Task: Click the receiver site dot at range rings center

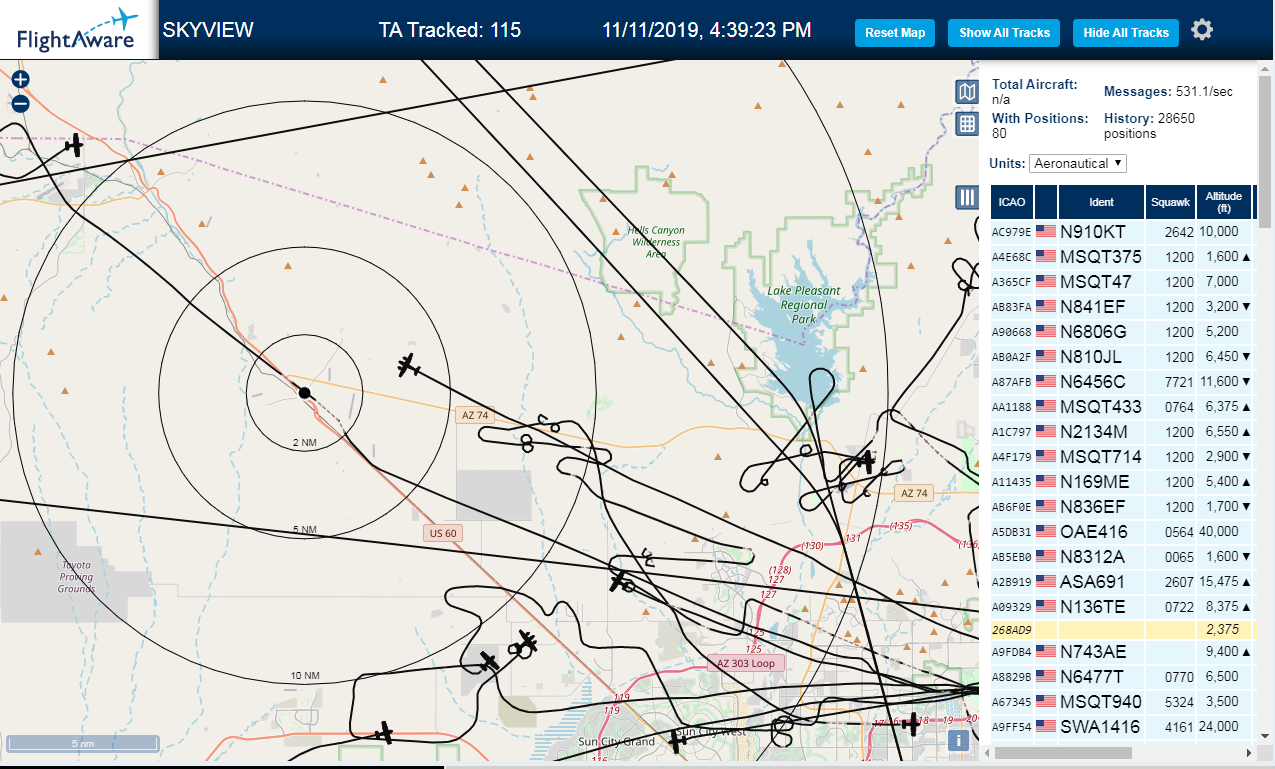Action: pos(304,393)
